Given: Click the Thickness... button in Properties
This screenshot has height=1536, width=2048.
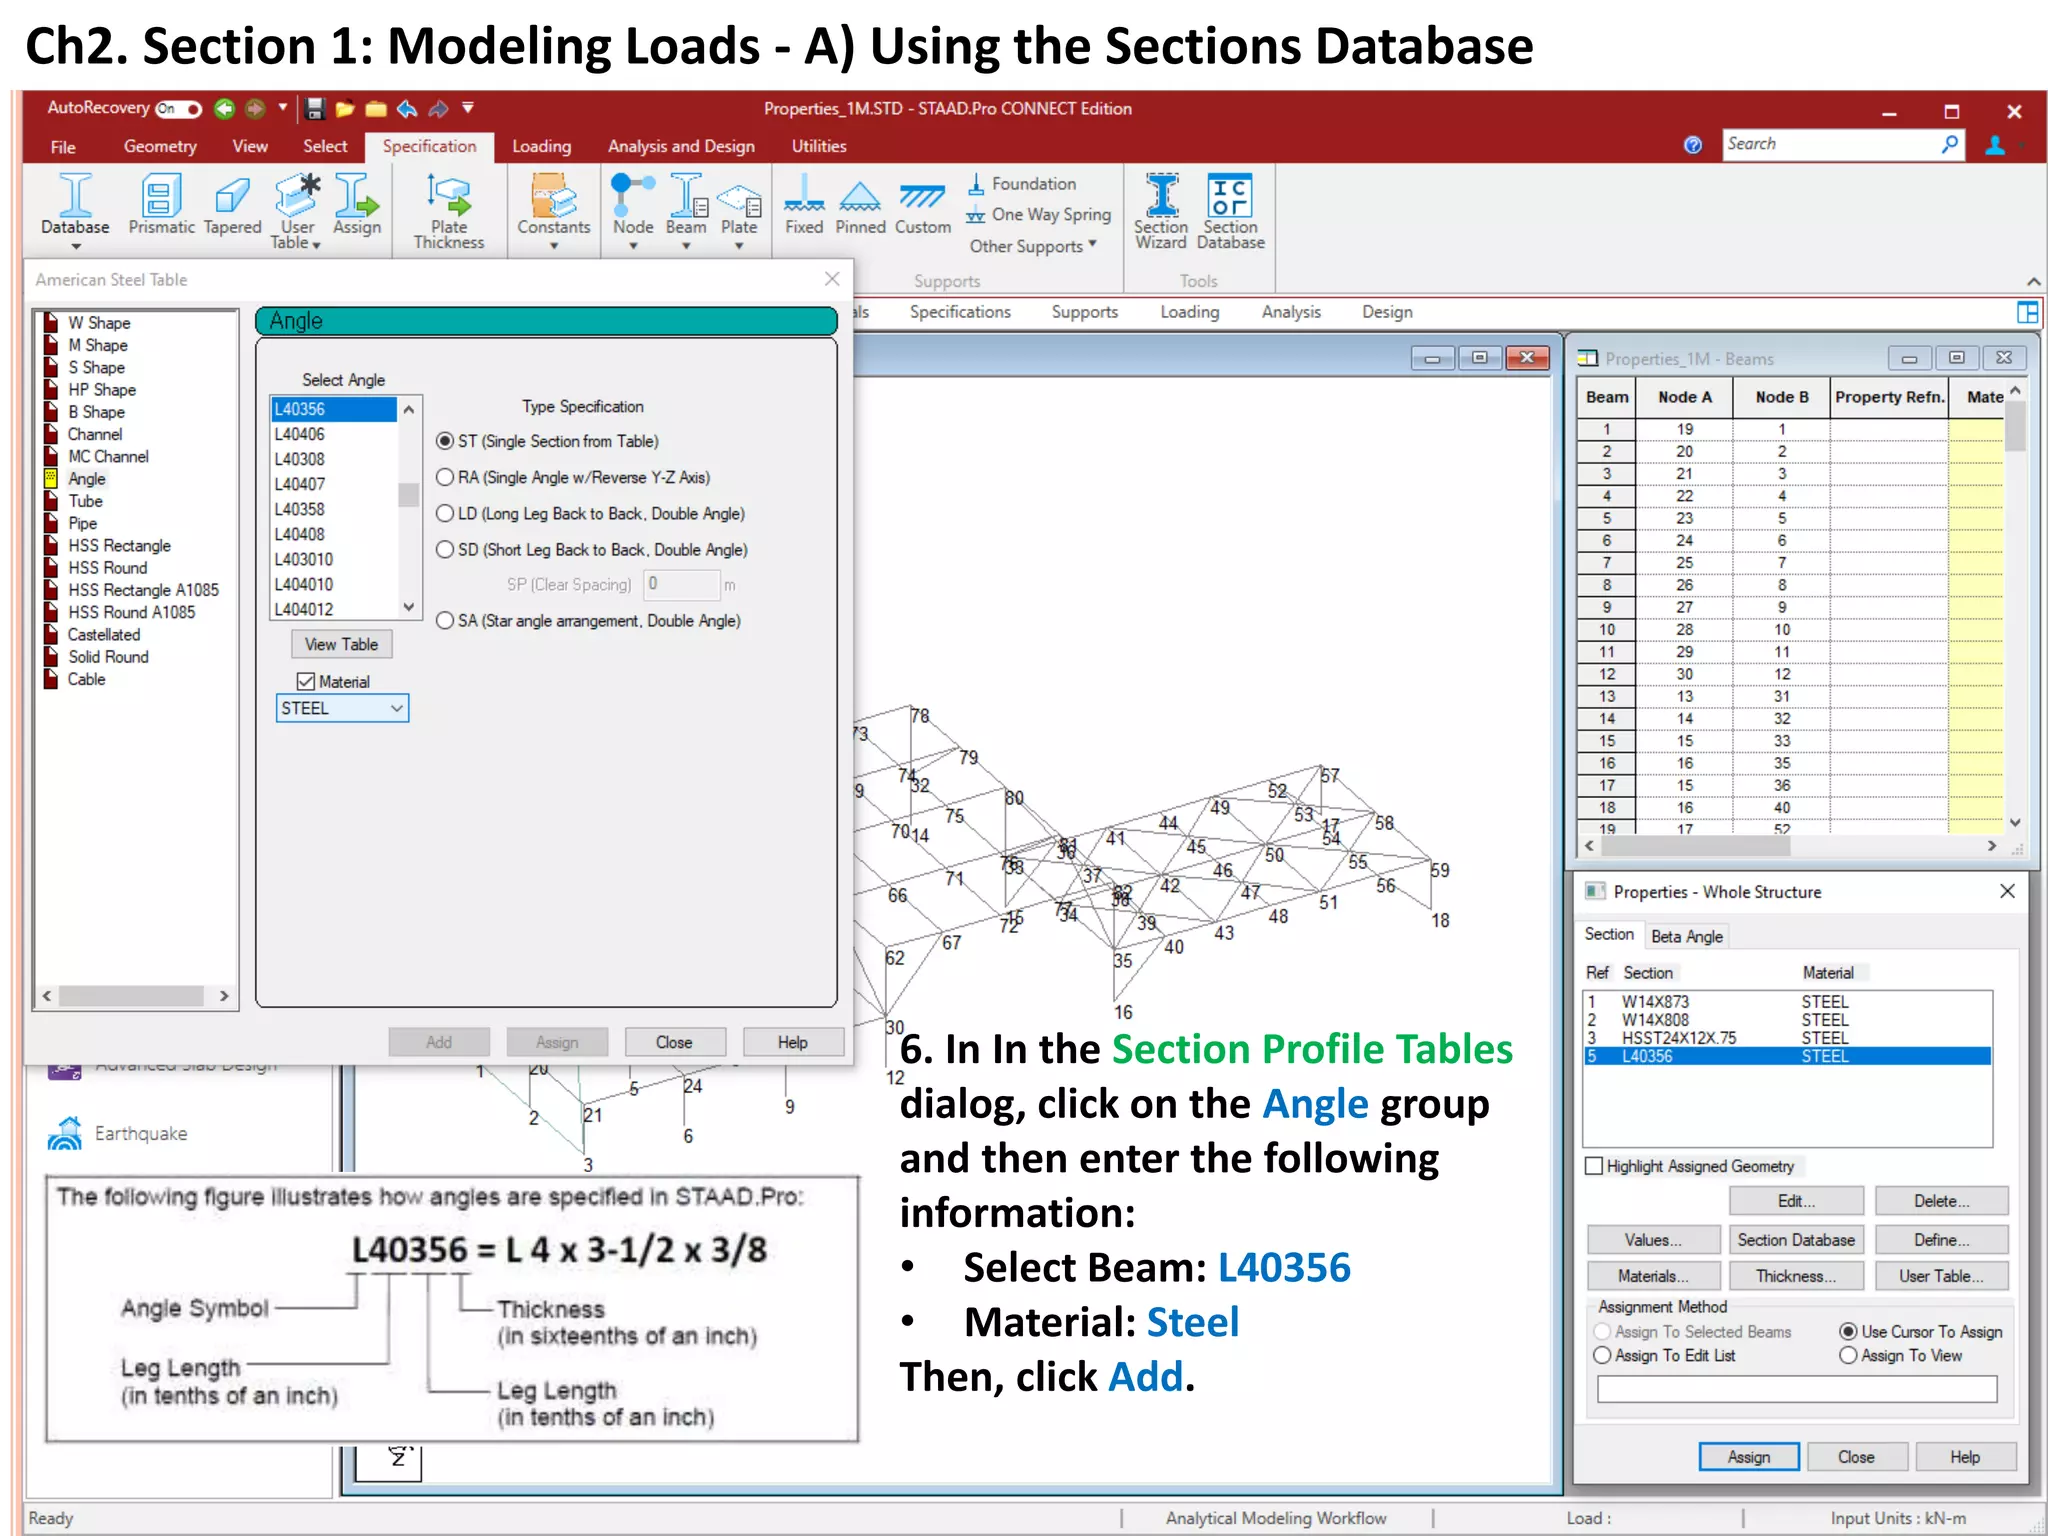Looking at the screenshot, I should (1795, 1277).
